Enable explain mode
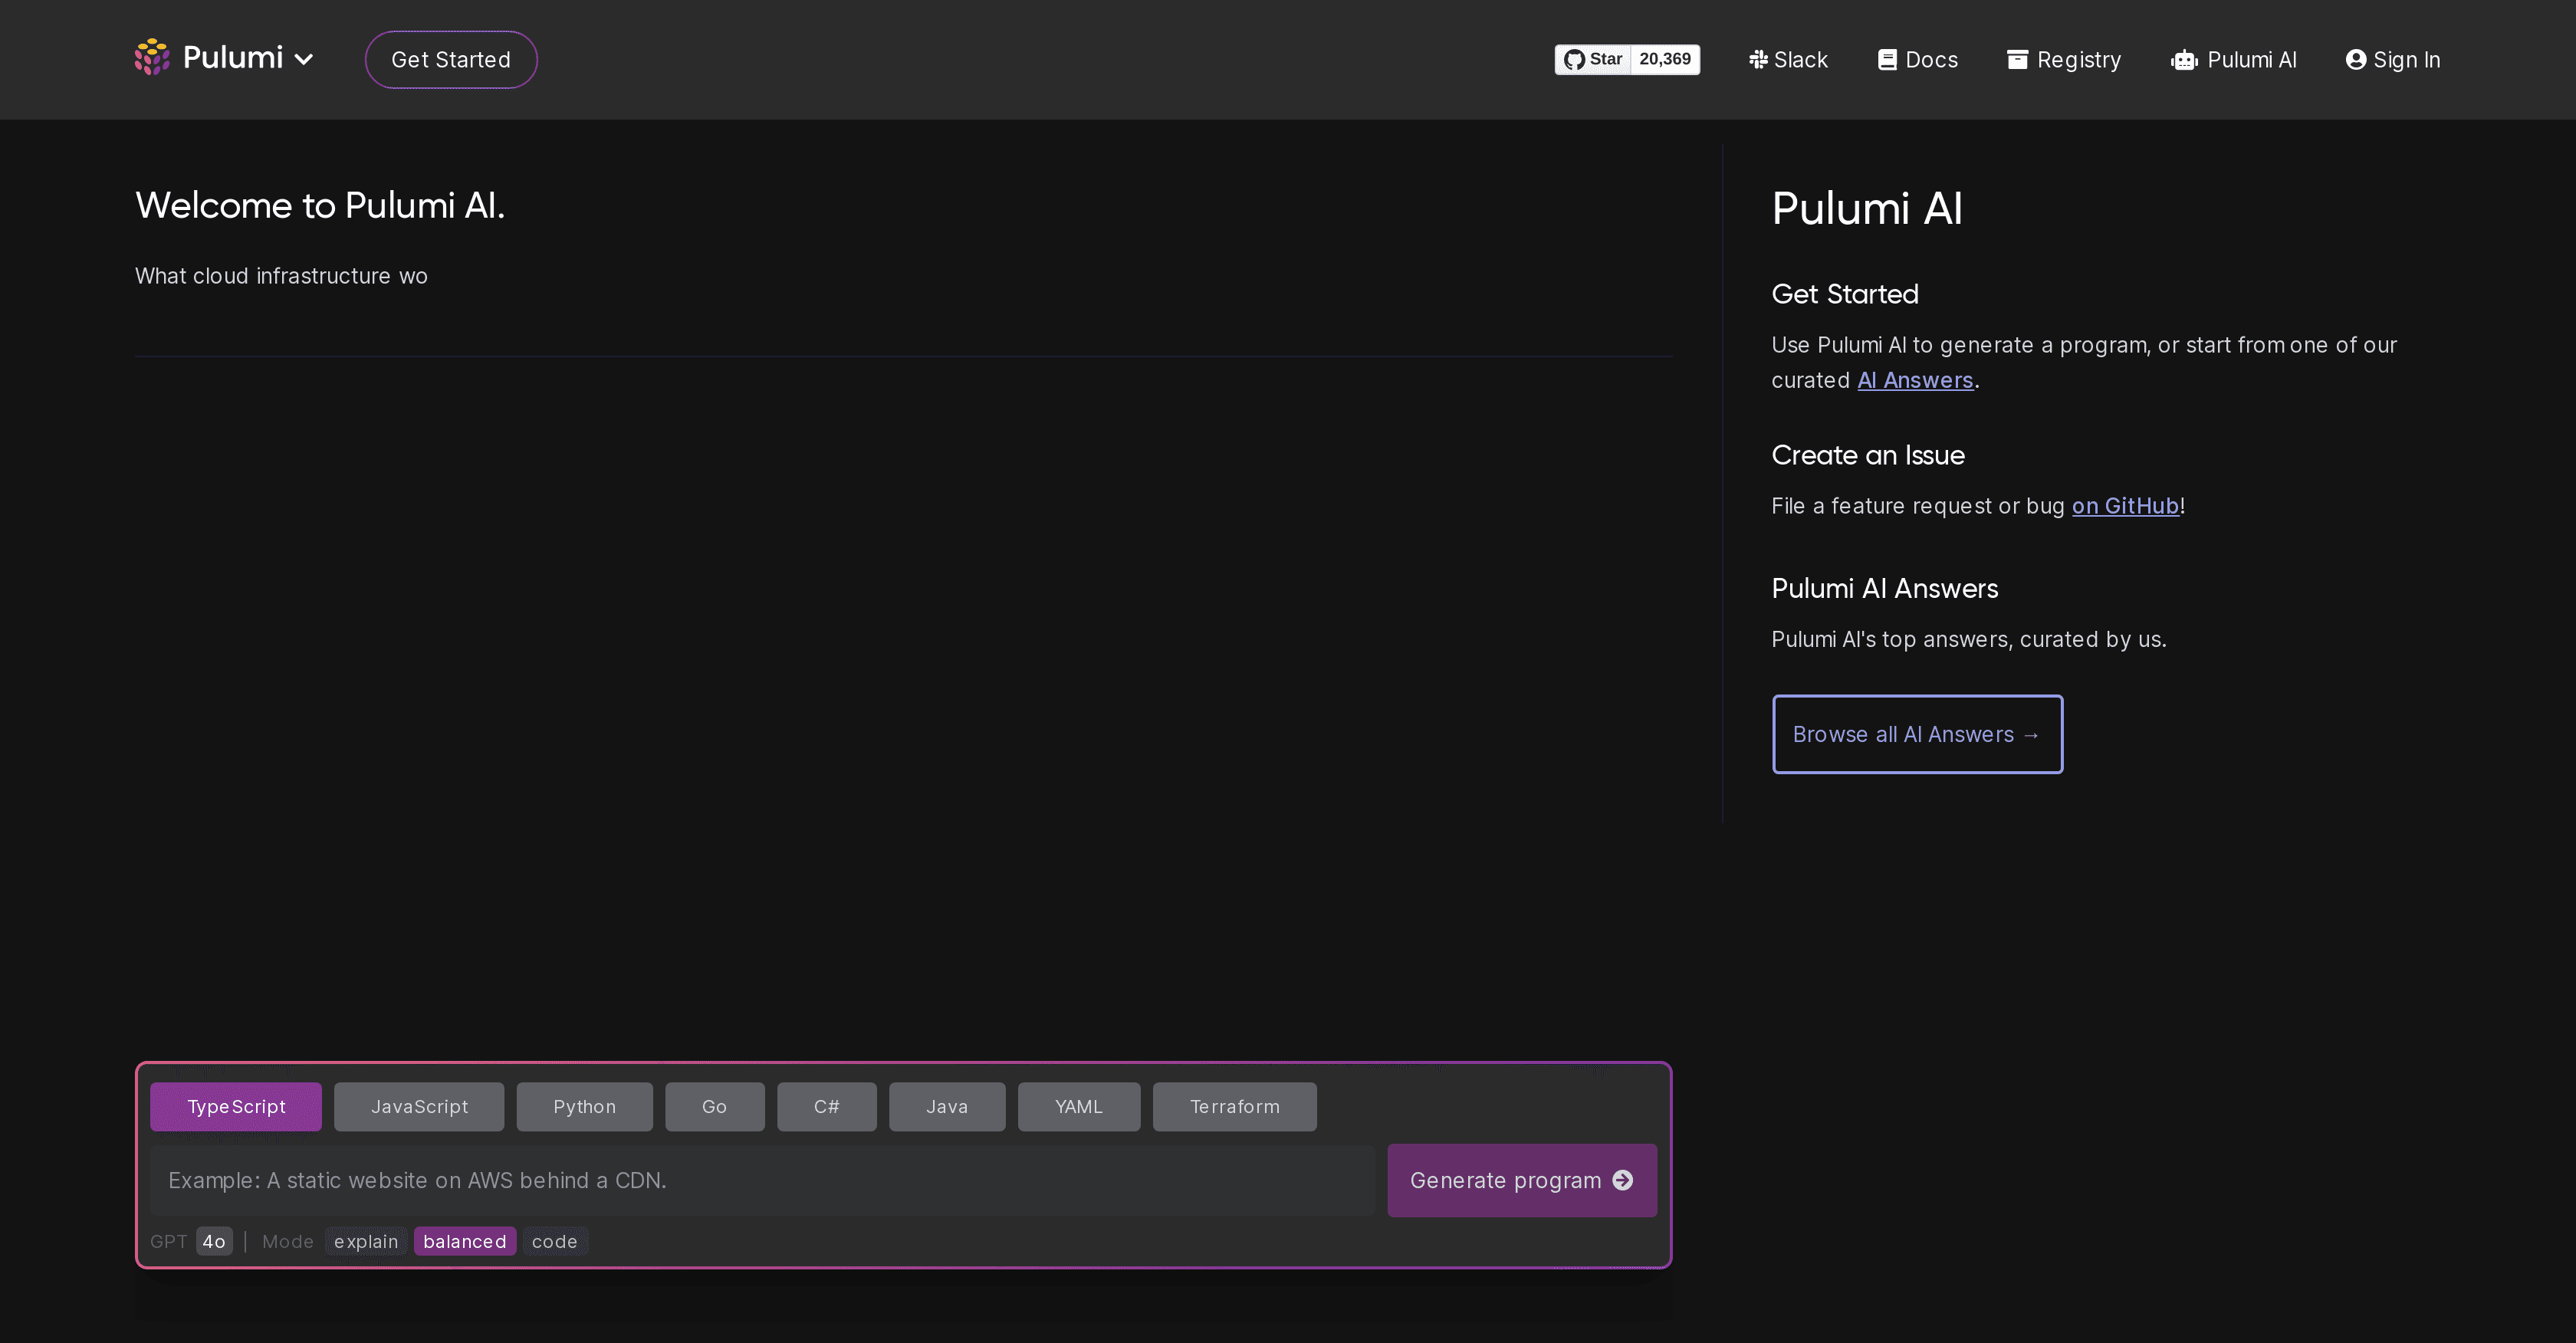 click(364, 1241)
